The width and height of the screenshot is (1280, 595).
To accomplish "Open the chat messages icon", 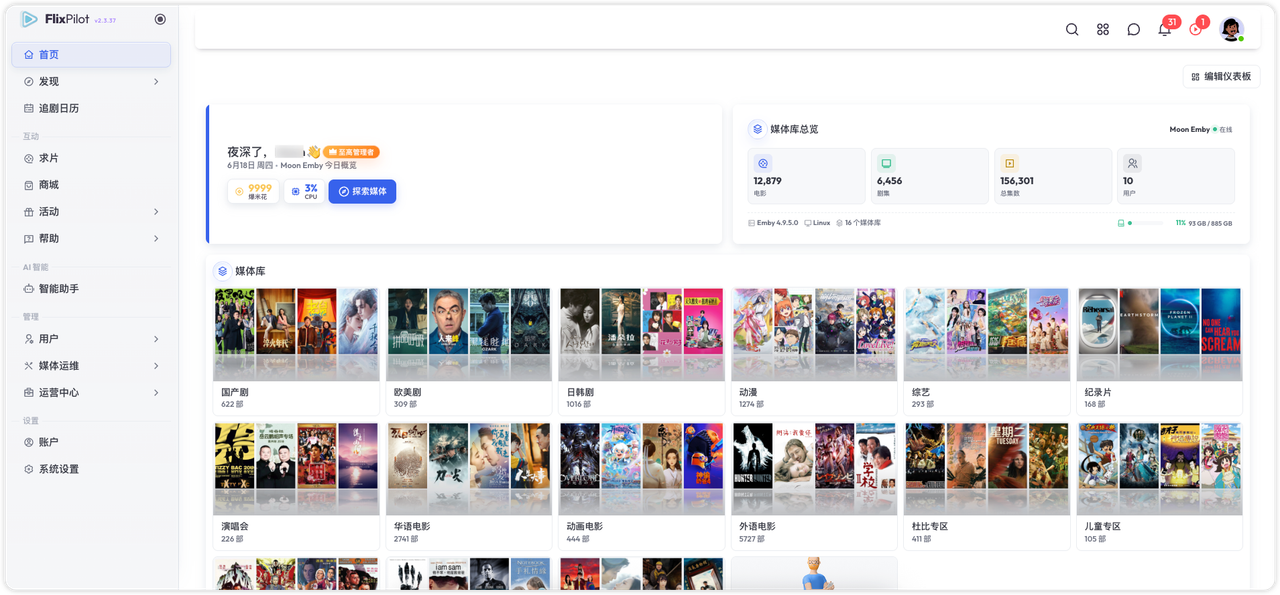I will coord(1134,29).
